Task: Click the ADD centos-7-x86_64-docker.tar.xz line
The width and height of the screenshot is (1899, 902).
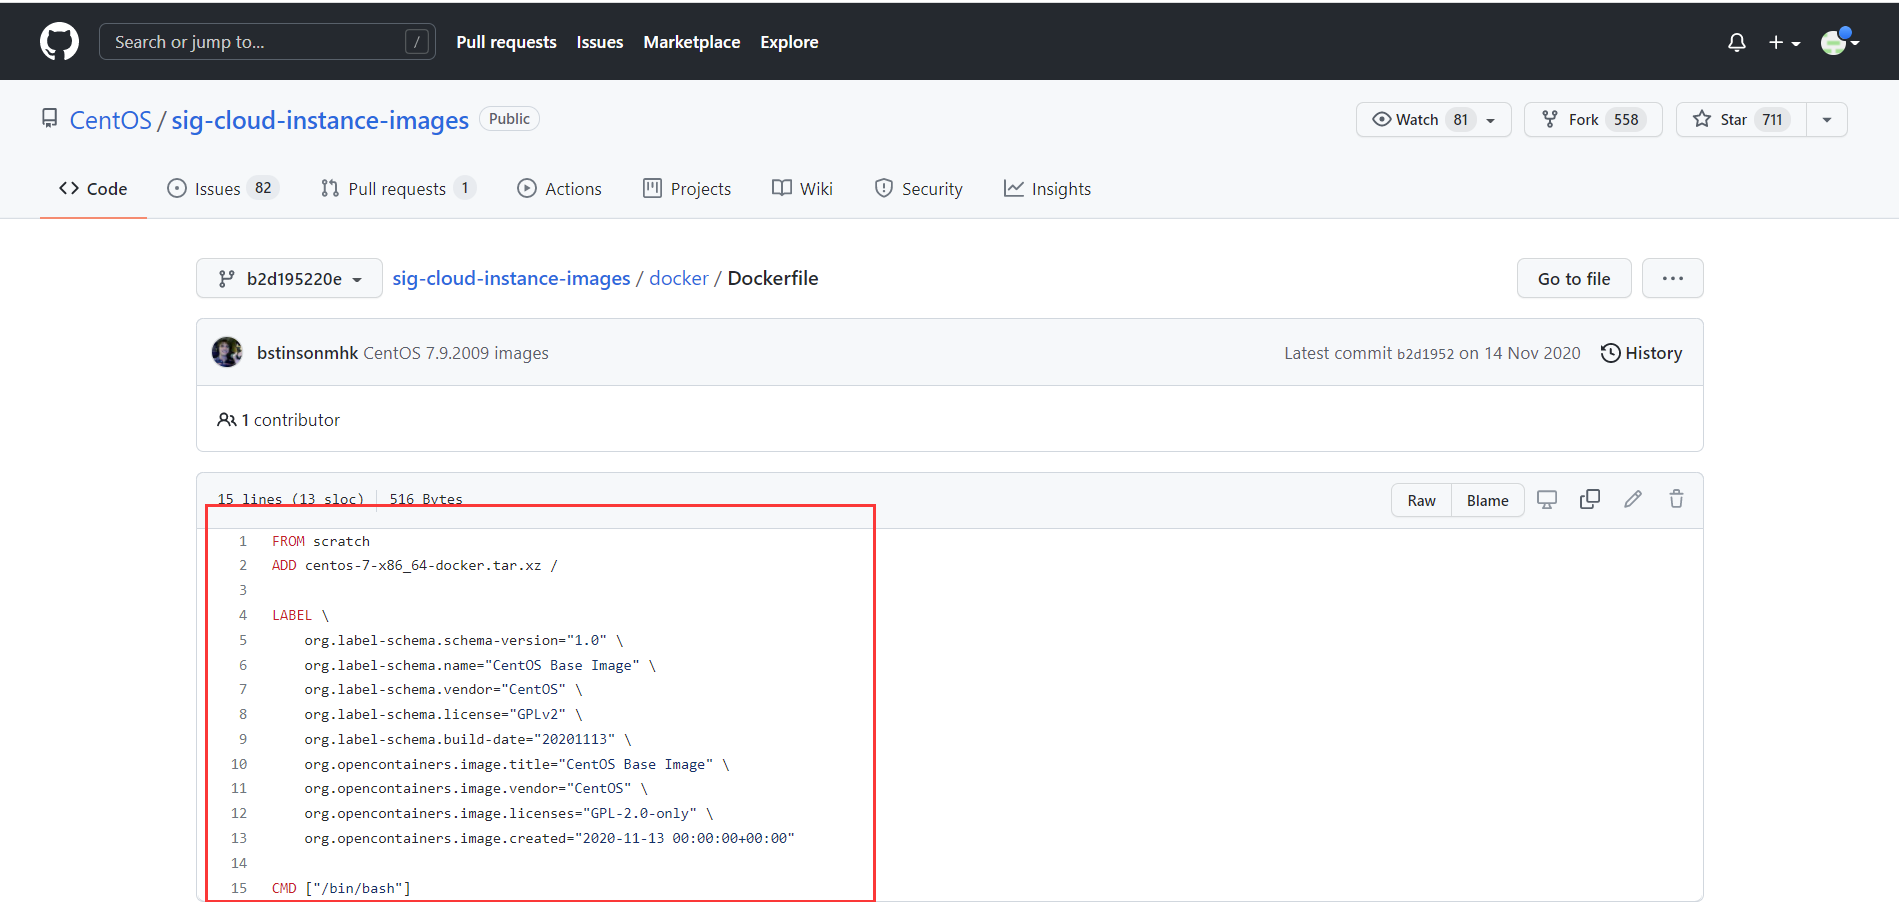Action: point(415,565)
